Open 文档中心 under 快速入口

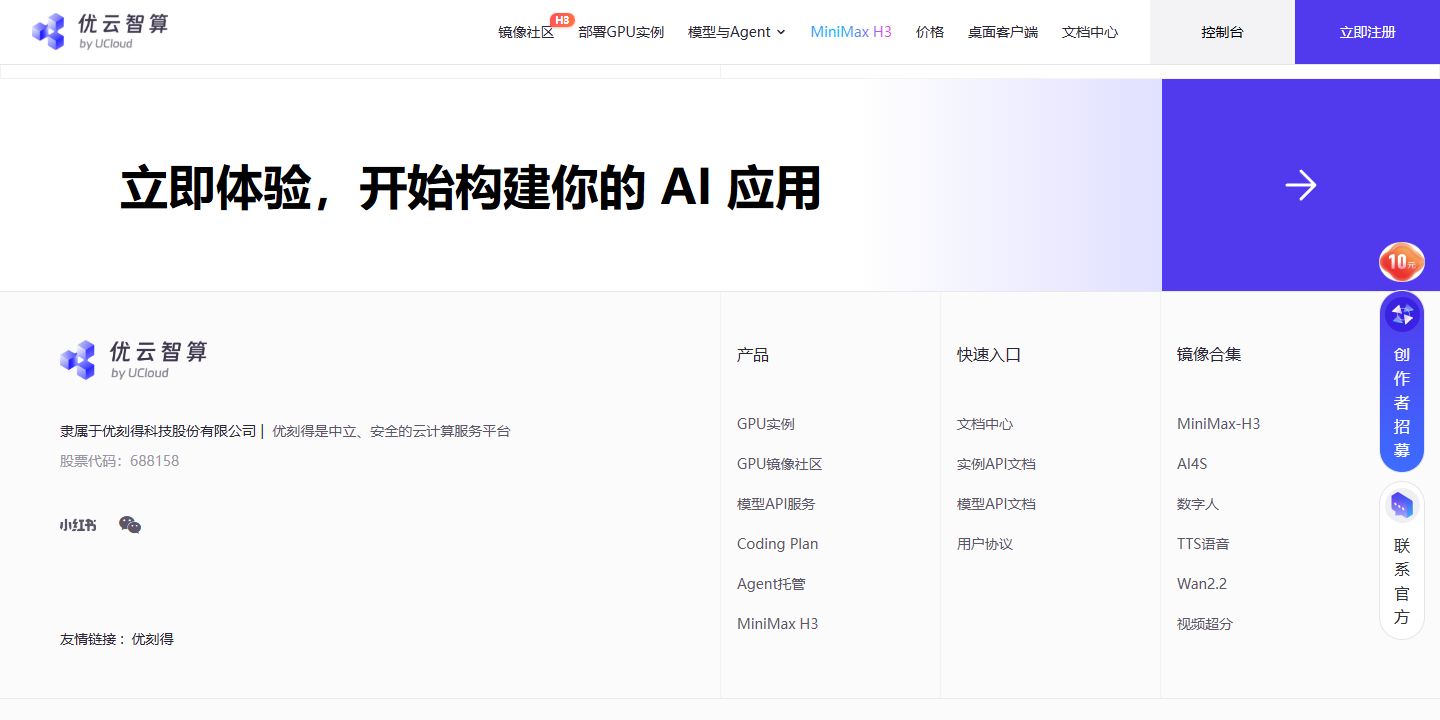pyautogui.click(x=985, y=424)
